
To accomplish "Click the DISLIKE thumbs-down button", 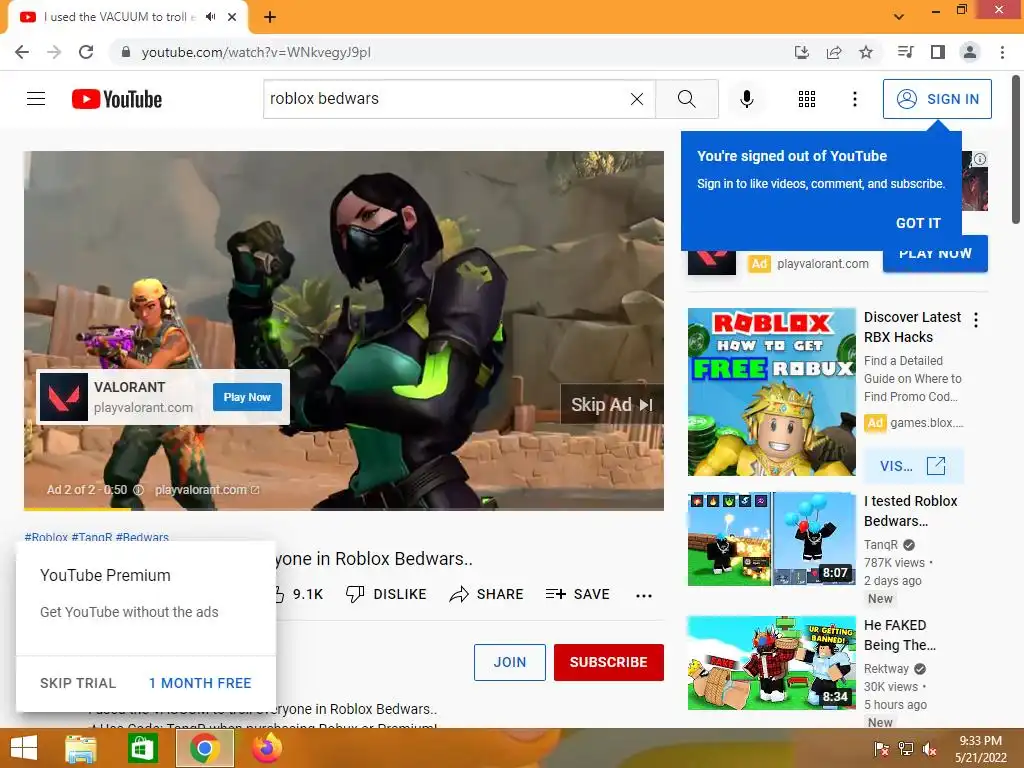I will pos(386,594).
